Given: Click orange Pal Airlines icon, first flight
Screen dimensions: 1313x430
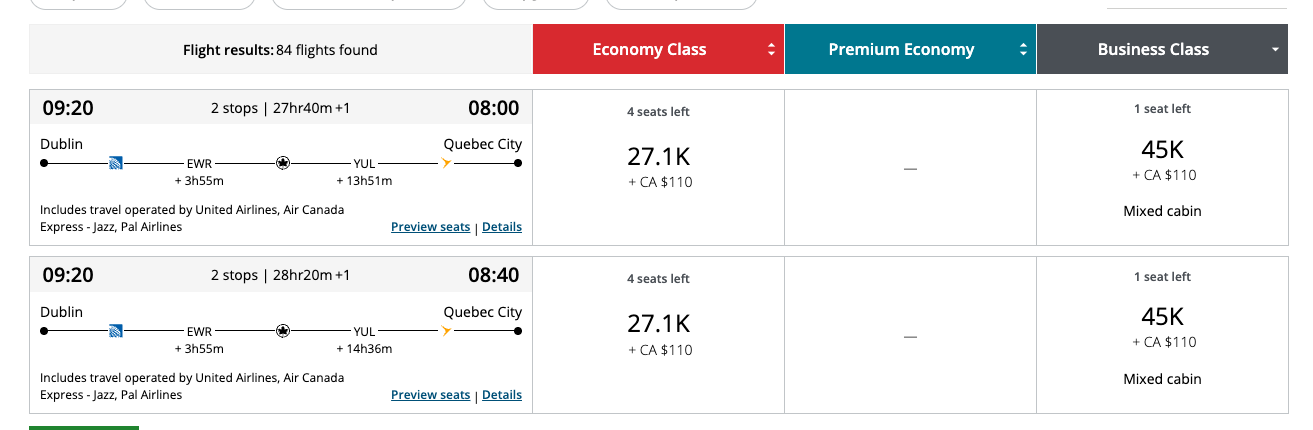Looking at the screenshot, I should coord(447,162).
